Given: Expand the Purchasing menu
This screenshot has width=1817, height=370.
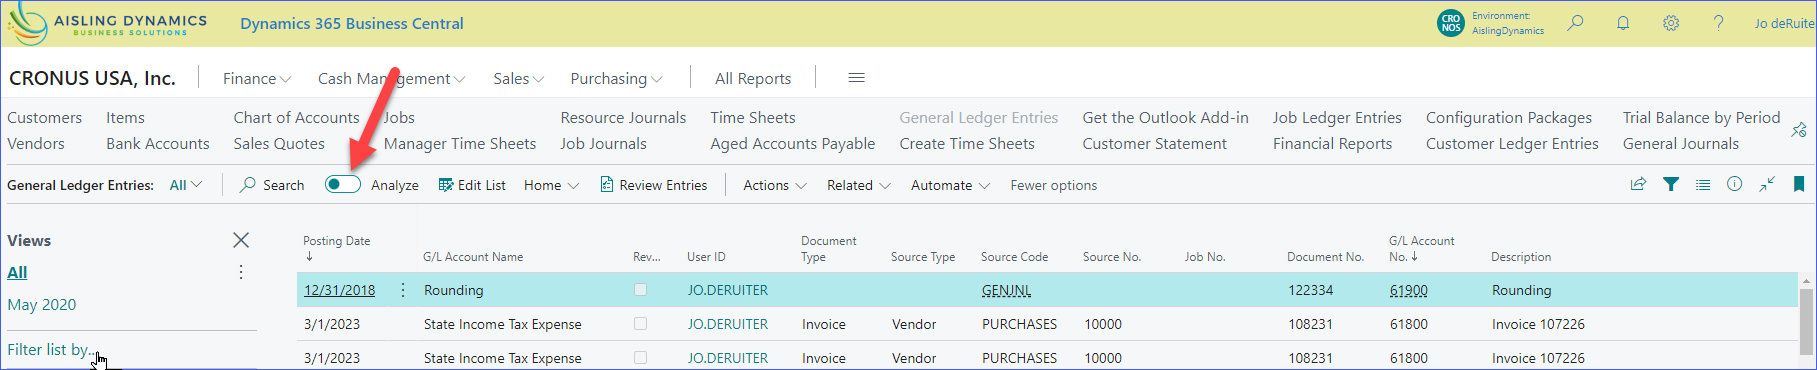Looking at the screenshot, I should [x=616, y=78].
